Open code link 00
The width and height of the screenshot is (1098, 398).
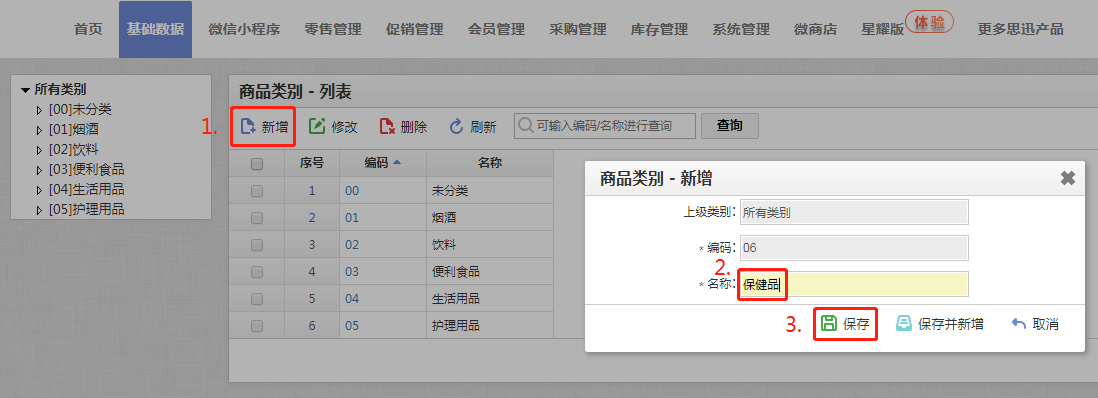[352, 191]
